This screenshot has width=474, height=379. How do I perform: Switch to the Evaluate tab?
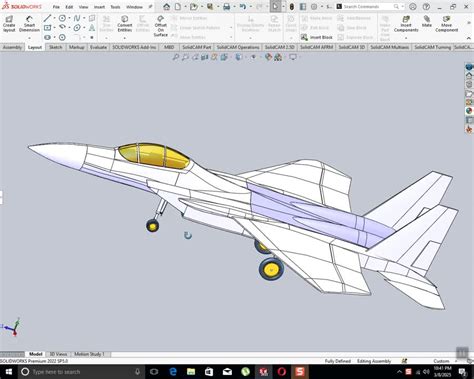(x=98, y=47)
